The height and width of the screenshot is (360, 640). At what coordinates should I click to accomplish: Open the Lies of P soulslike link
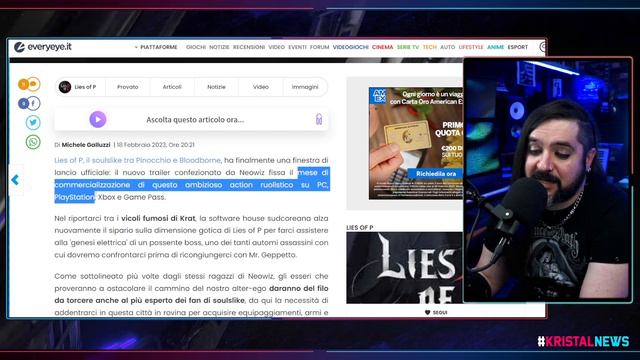[x=137, y=160]
